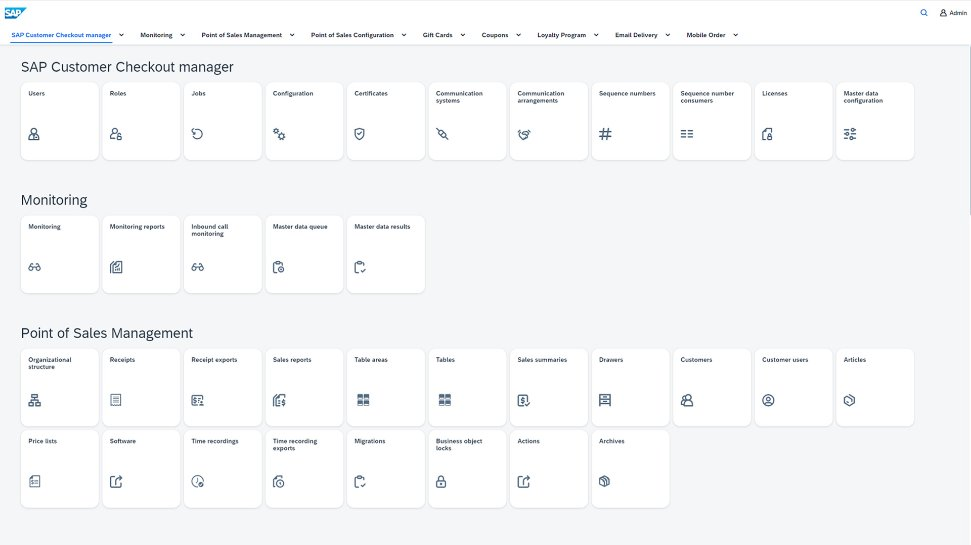This screenshot has width=971, height=545.
Task: Expand the Gift Cards dropdown chevron
Action: click(x=463, y=35)
